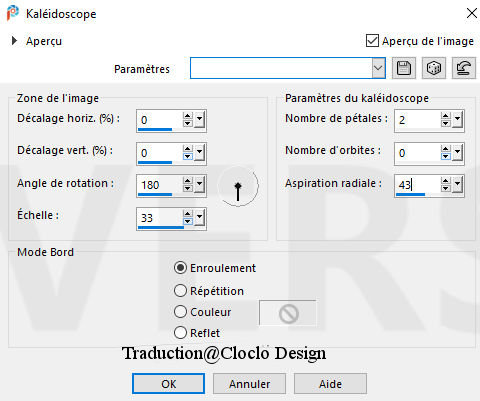Open Décalage horiz. slider dropdown arrow
The height and width of the screenshot is (401, 480).
(x=199, y=119)
